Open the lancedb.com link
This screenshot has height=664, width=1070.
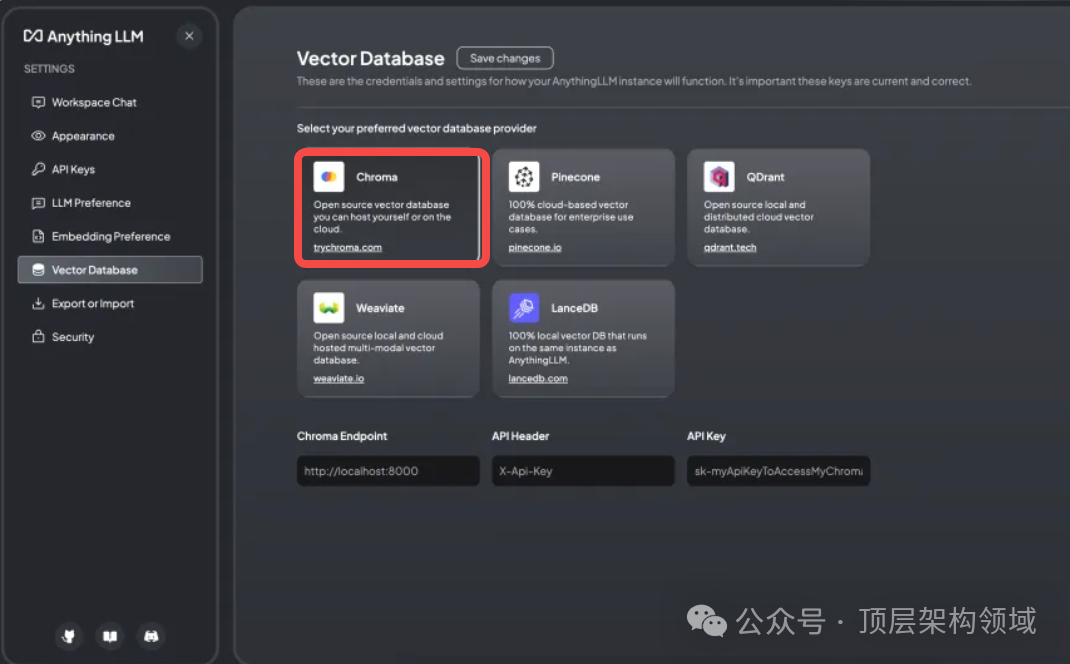click(538, 378)
